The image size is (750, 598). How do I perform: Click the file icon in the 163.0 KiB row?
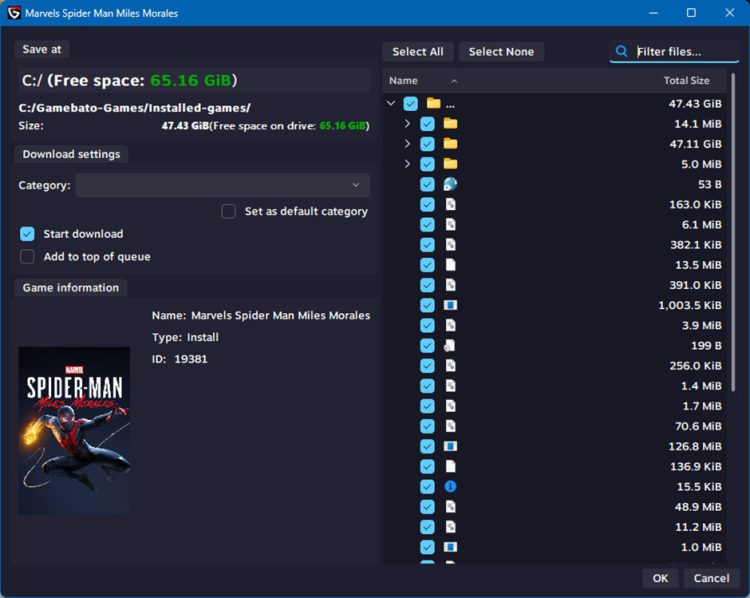pyautogui.click(x=450, y=204)
